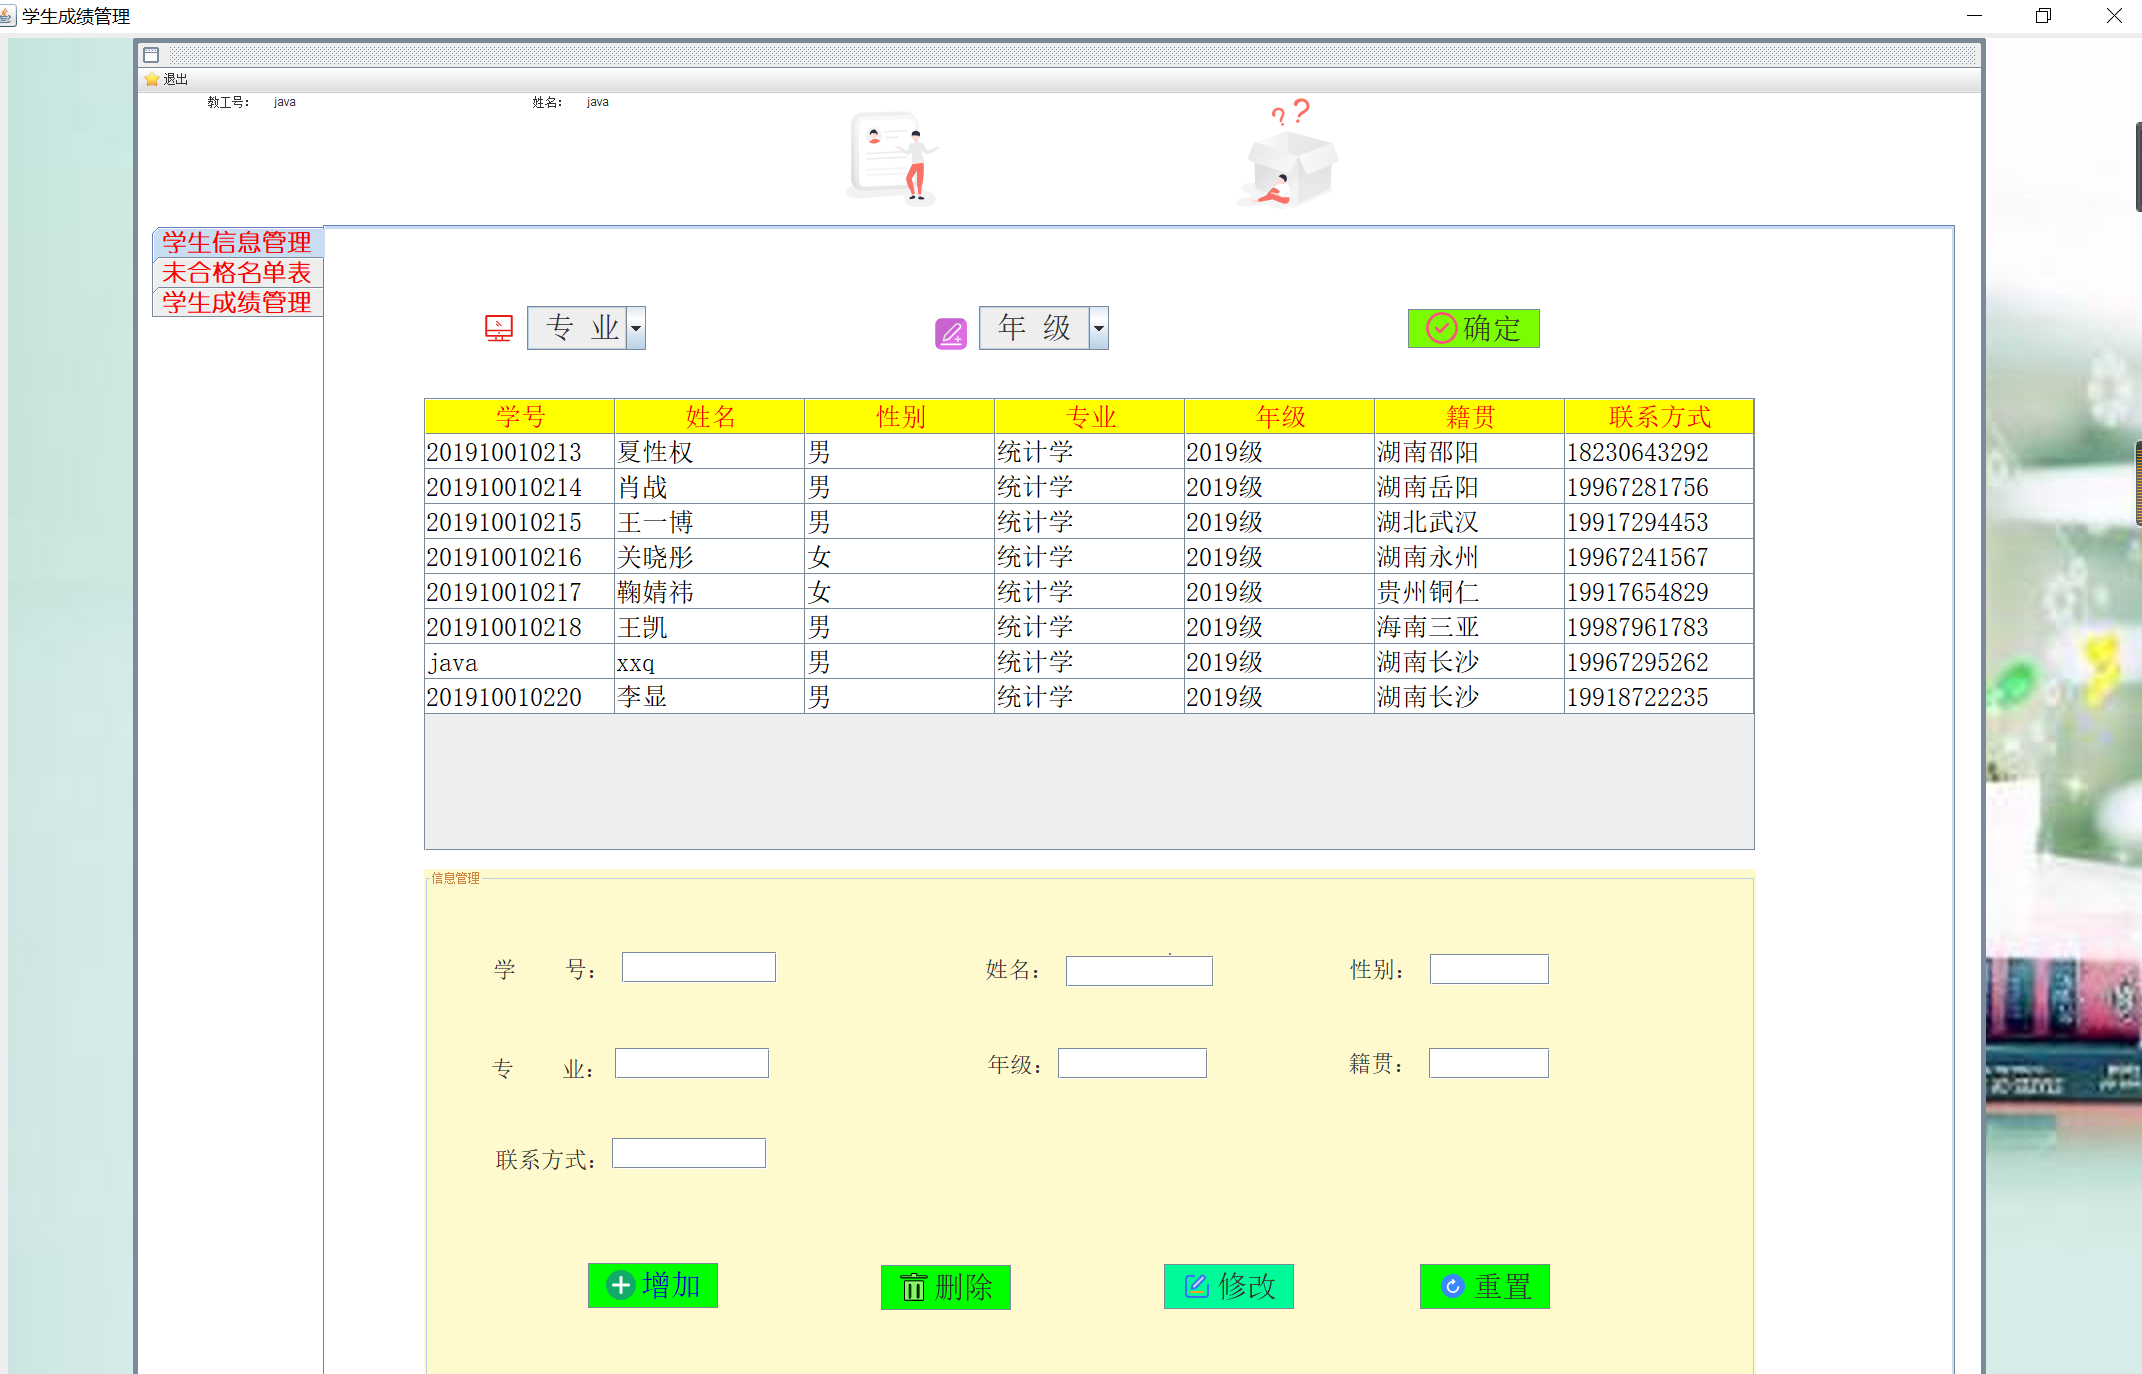Confirm the filter with 确定 button
2142x1374 pixels.
point(1473,328)
